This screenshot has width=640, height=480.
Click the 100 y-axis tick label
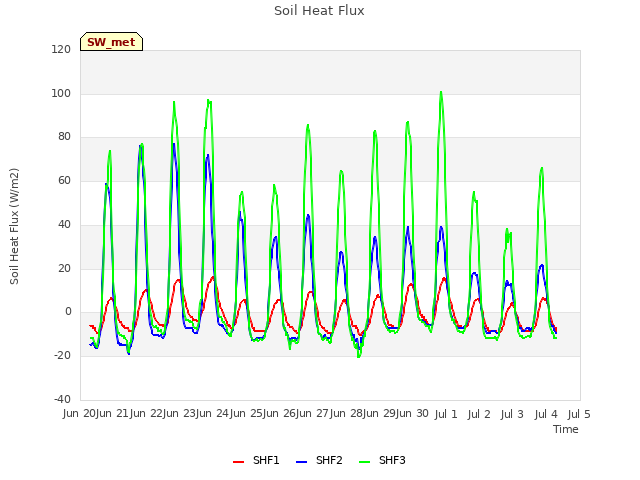point(61,93)
